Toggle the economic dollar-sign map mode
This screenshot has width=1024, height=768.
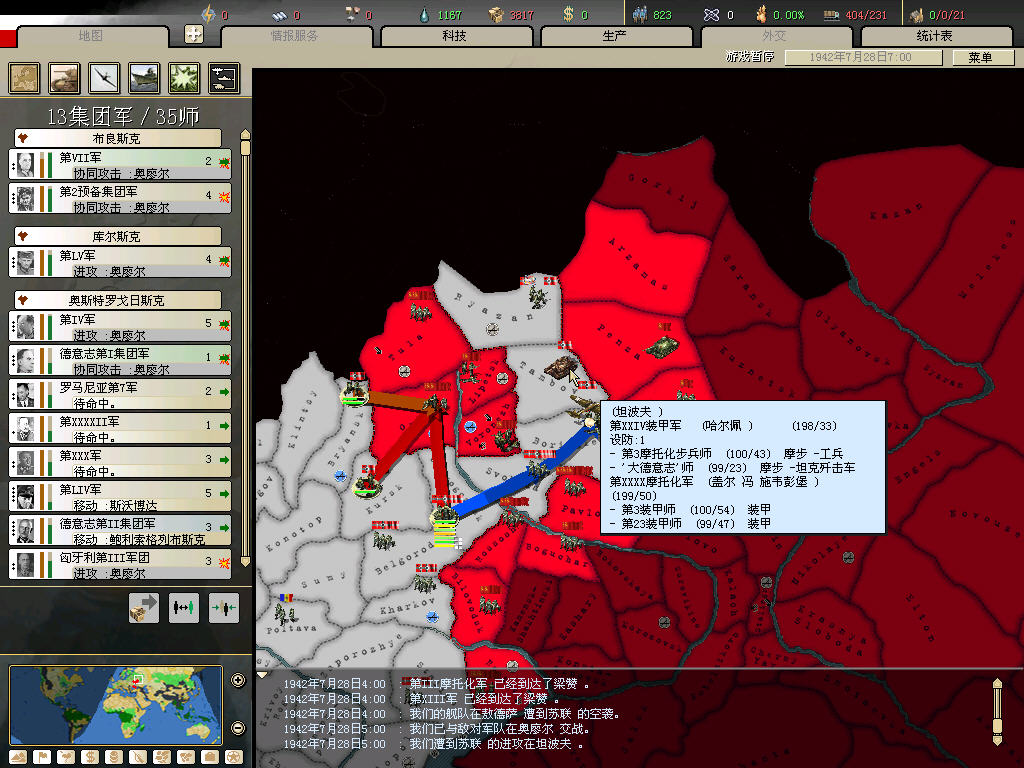[88, 757]
